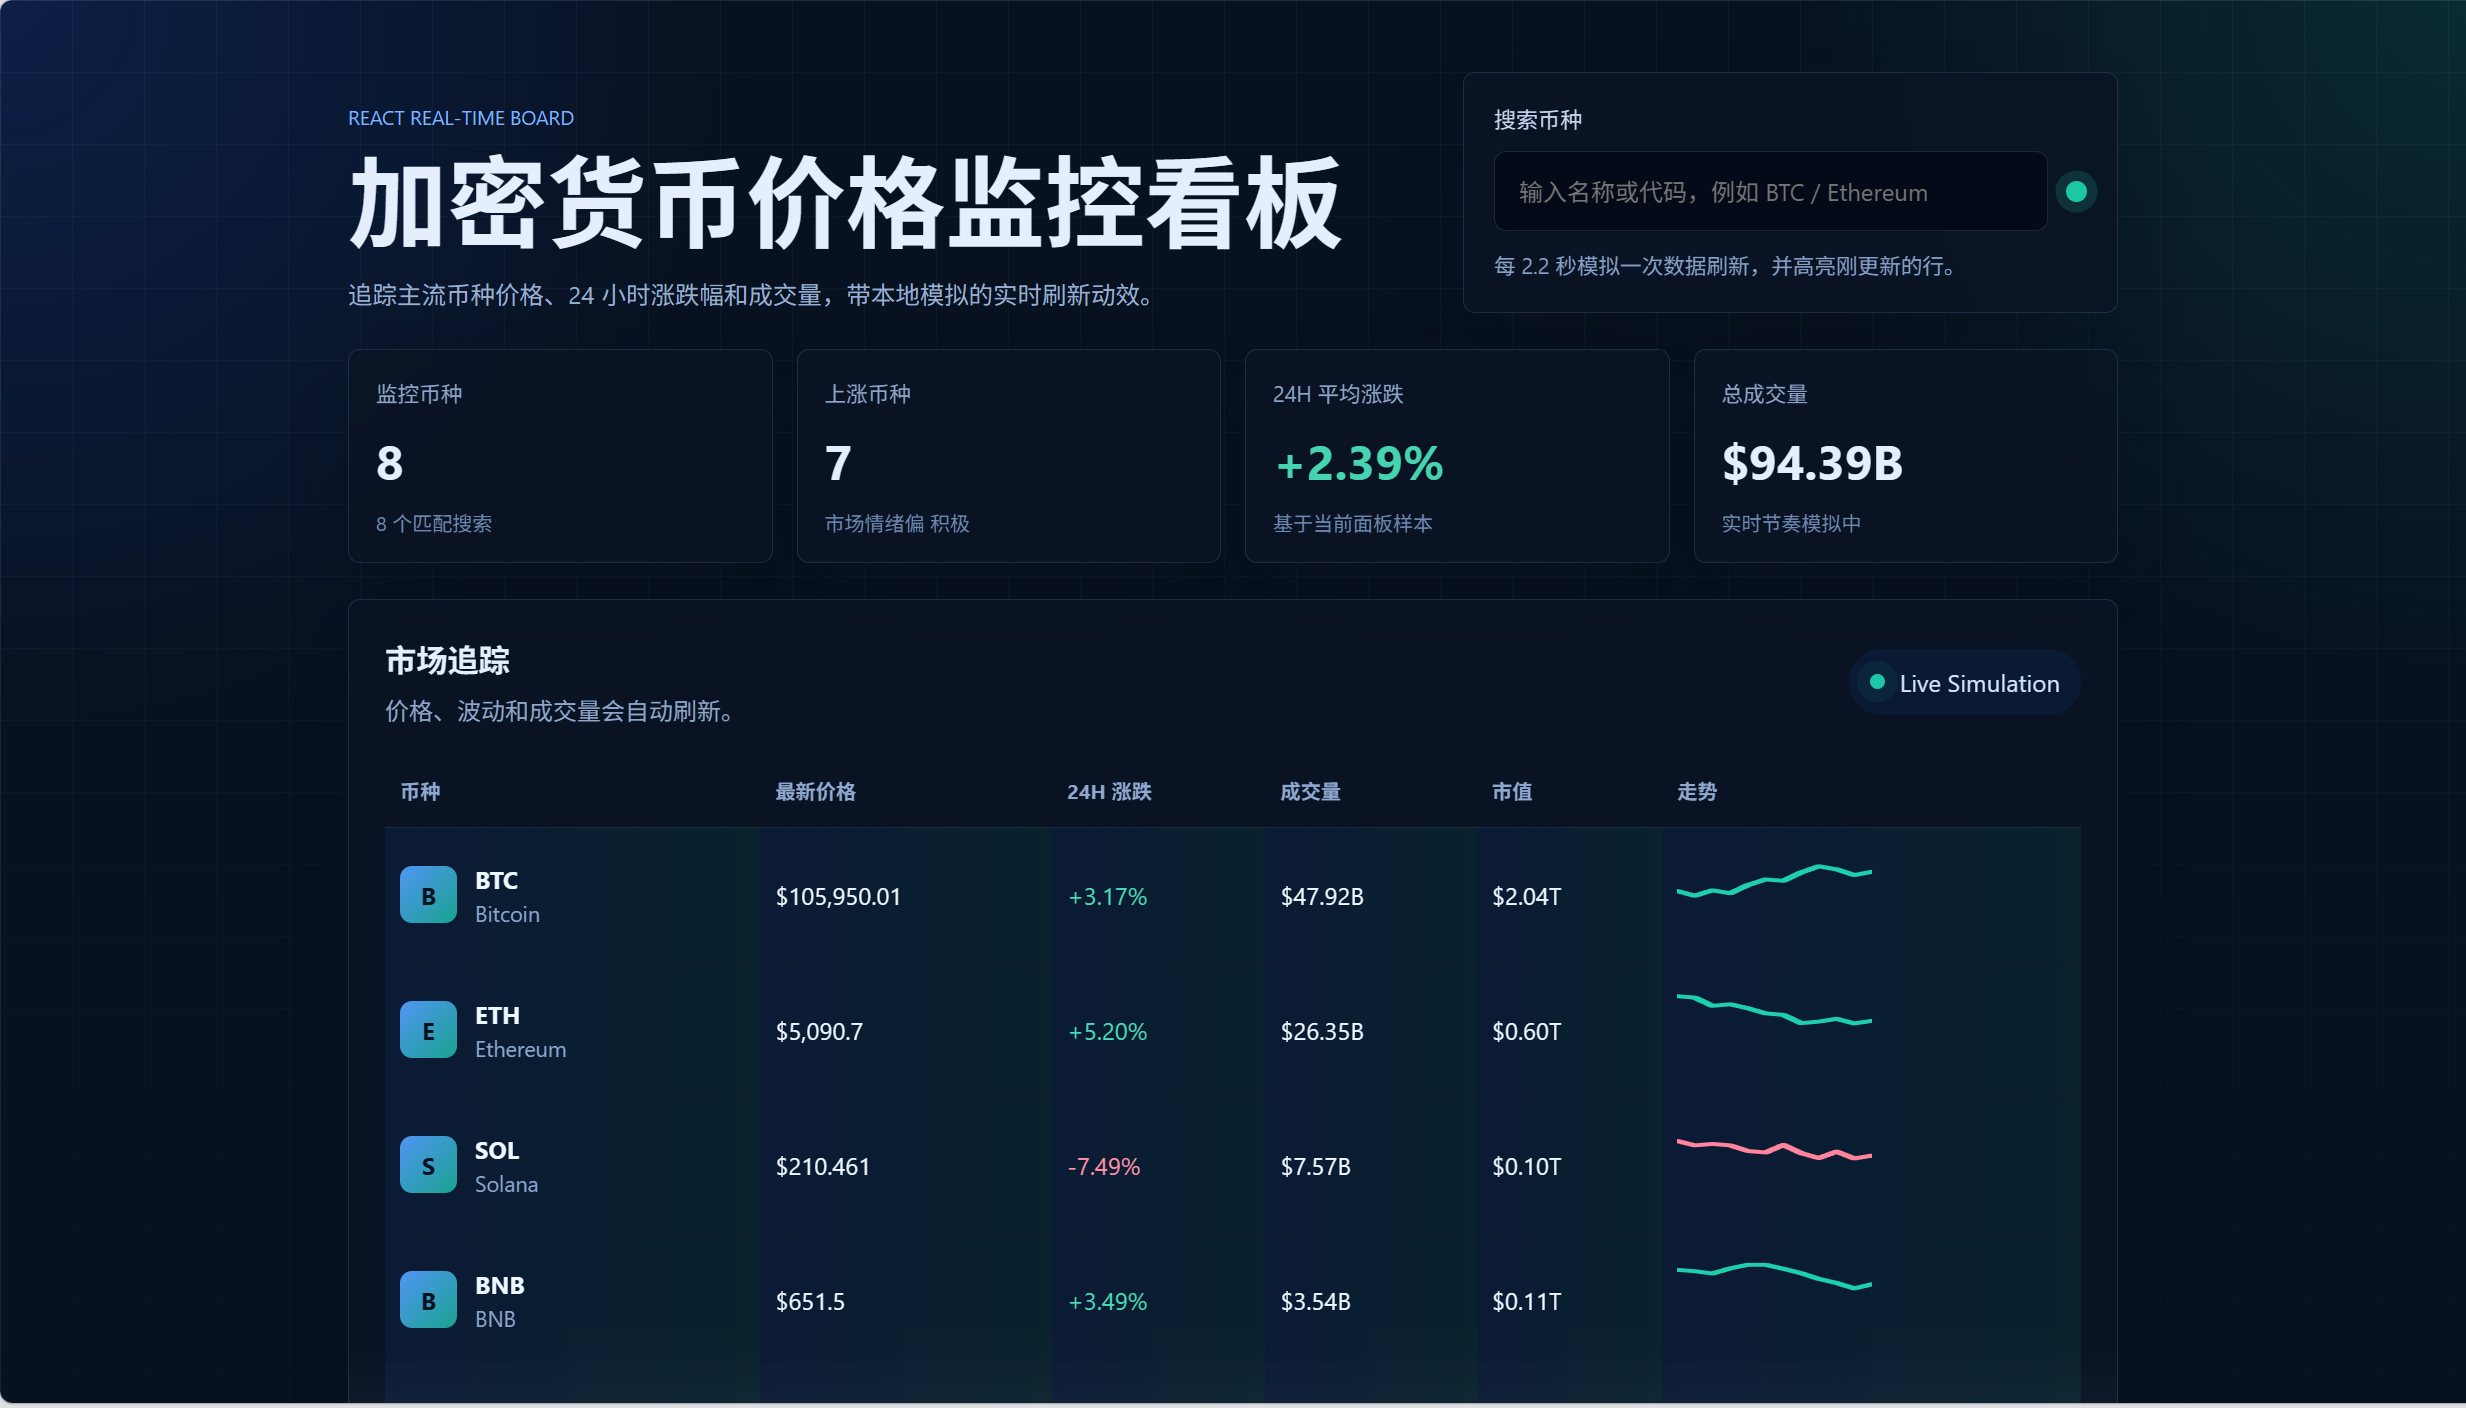
Task: Click the $0.11T market cap cell
Action: tap(1526, 1301)
